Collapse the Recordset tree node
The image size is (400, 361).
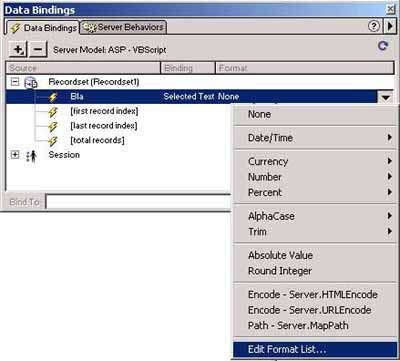15,82
